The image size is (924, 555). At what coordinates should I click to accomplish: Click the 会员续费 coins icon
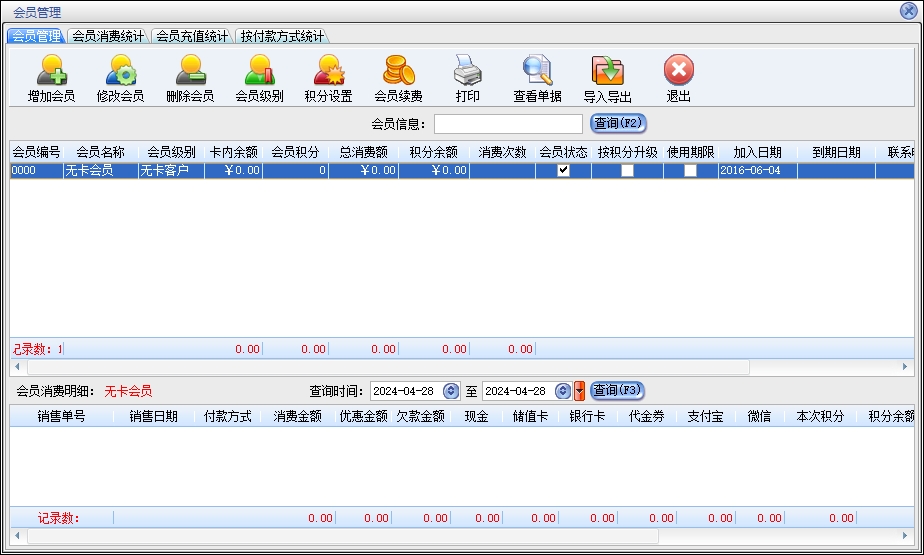398,72
